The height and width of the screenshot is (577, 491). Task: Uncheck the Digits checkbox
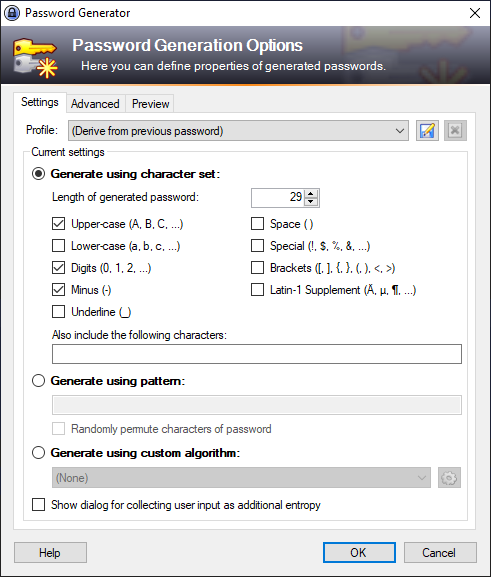[x=59, y=268]
